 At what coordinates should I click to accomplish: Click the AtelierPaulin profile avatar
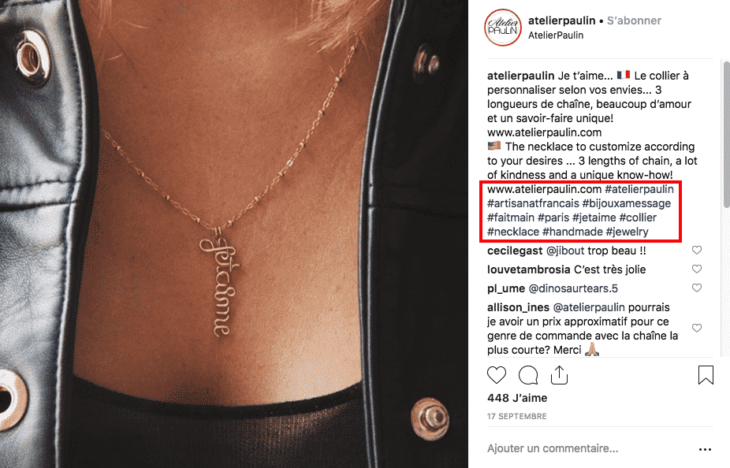[502, 27]
